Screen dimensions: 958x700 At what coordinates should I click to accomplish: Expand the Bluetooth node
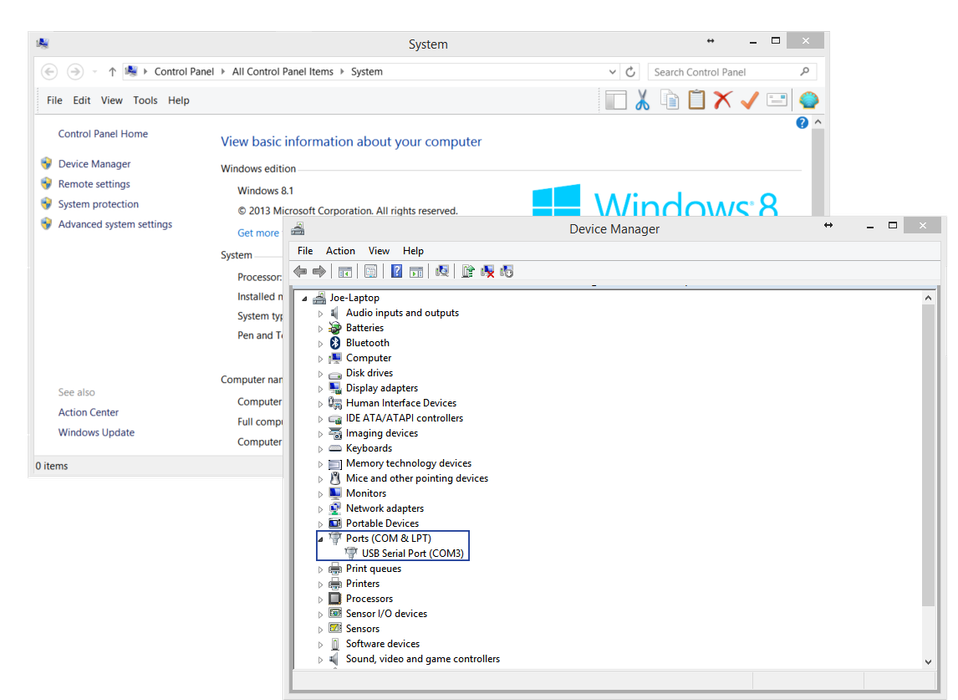320,343
